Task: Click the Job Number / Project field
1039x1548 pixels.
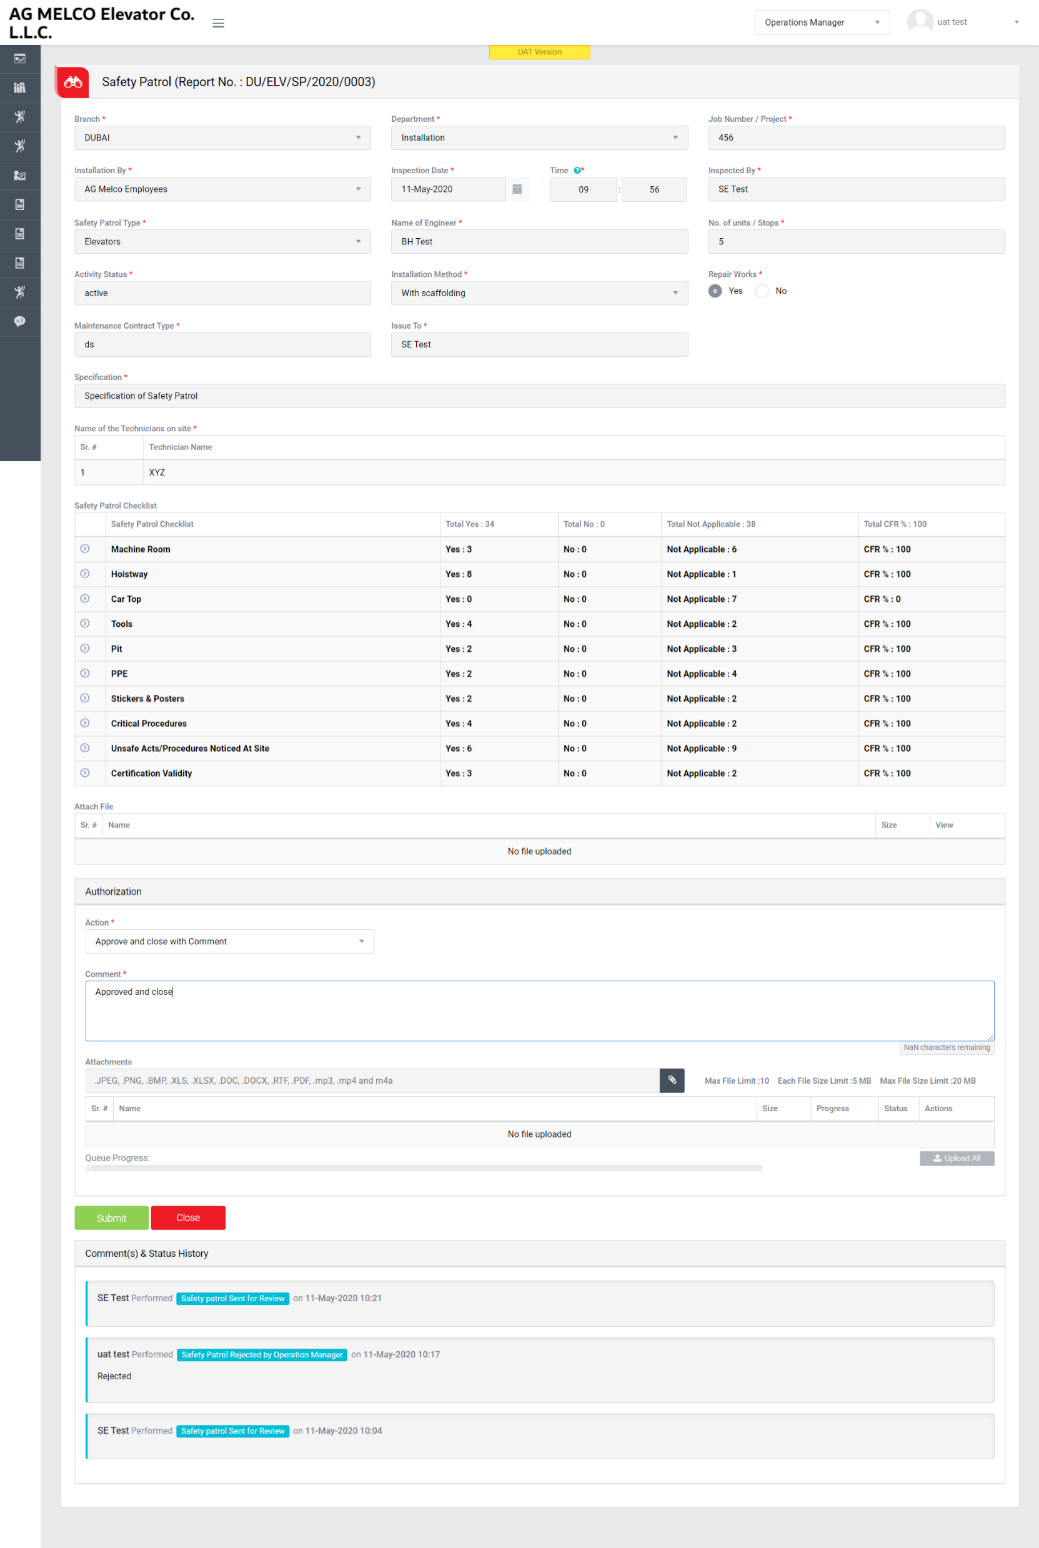Action: [x=856, y=138]
